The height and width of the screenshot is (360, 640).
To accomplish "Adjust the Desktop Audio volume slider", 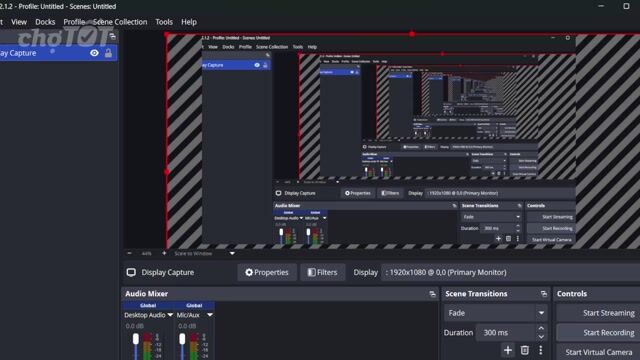I will click(x=136, y=339).
